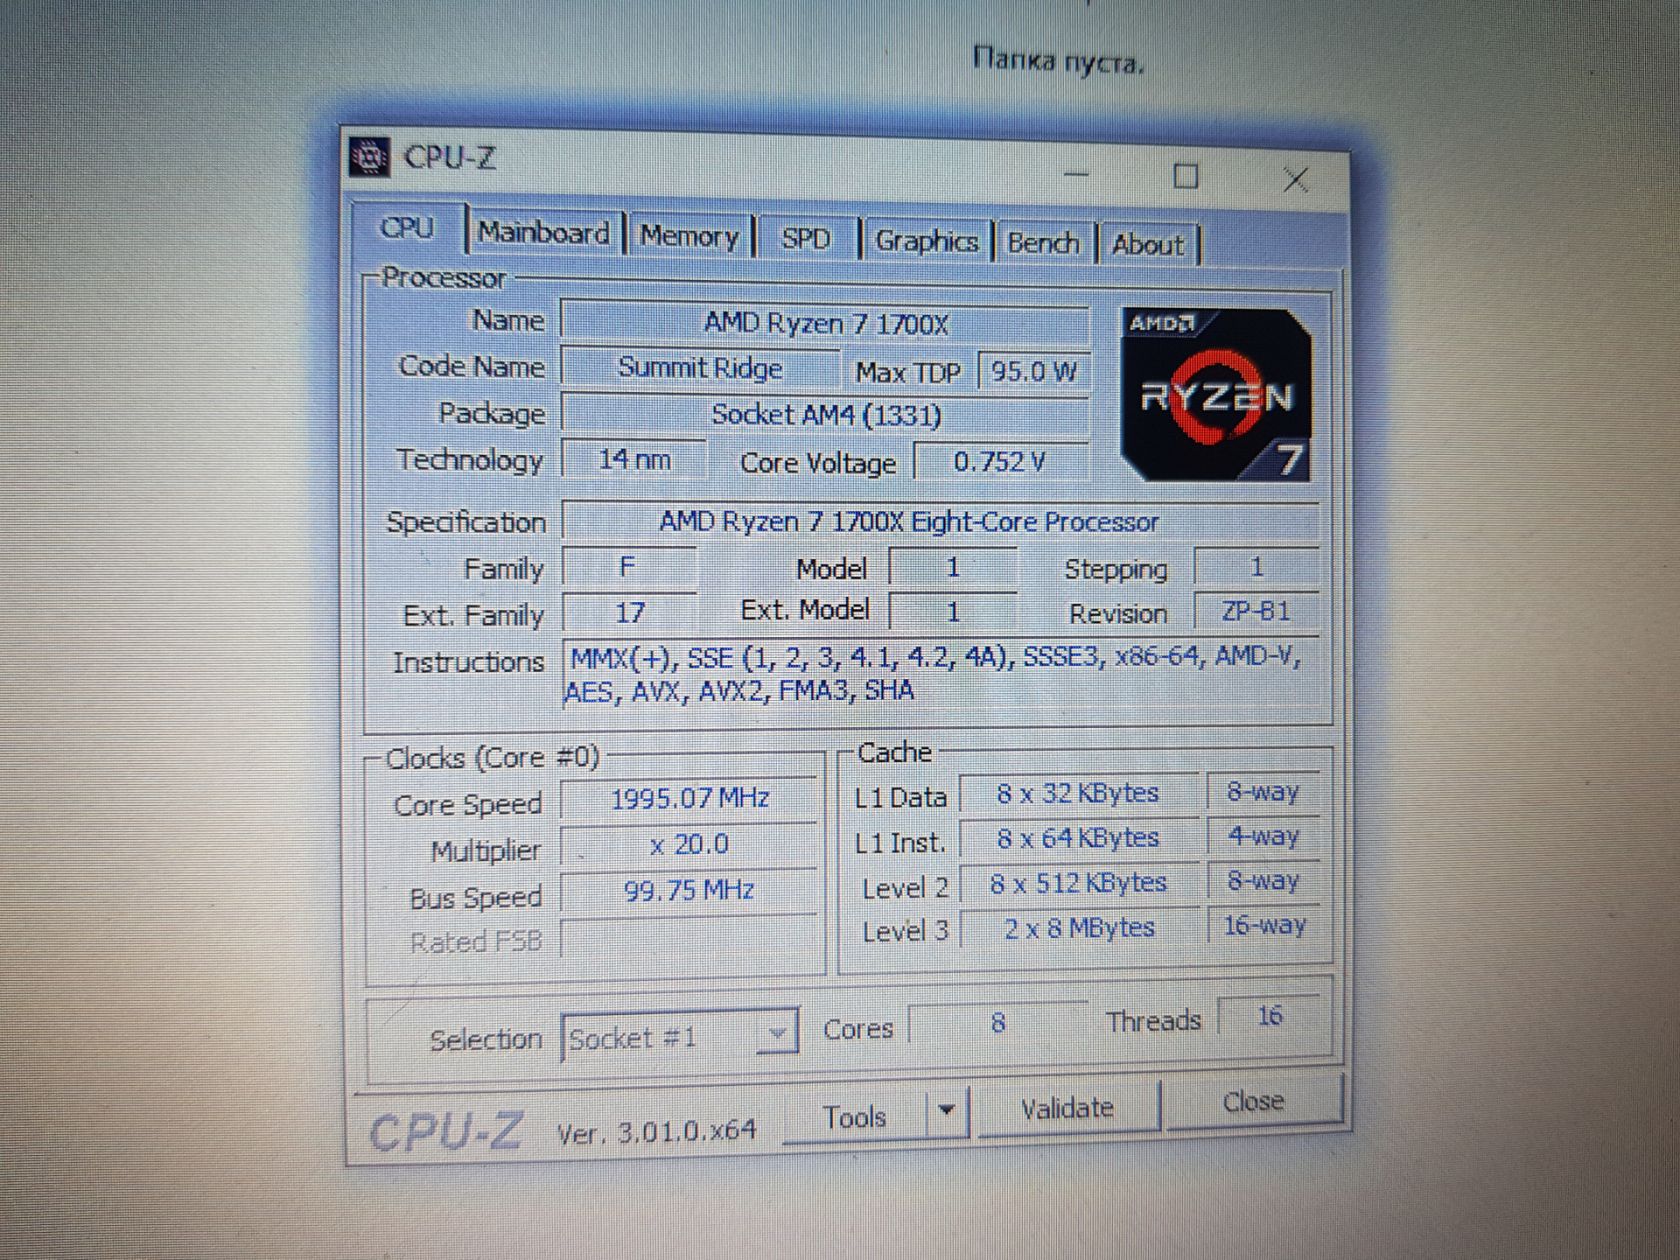Maximize the CPU-Z window

(1186, 177)
